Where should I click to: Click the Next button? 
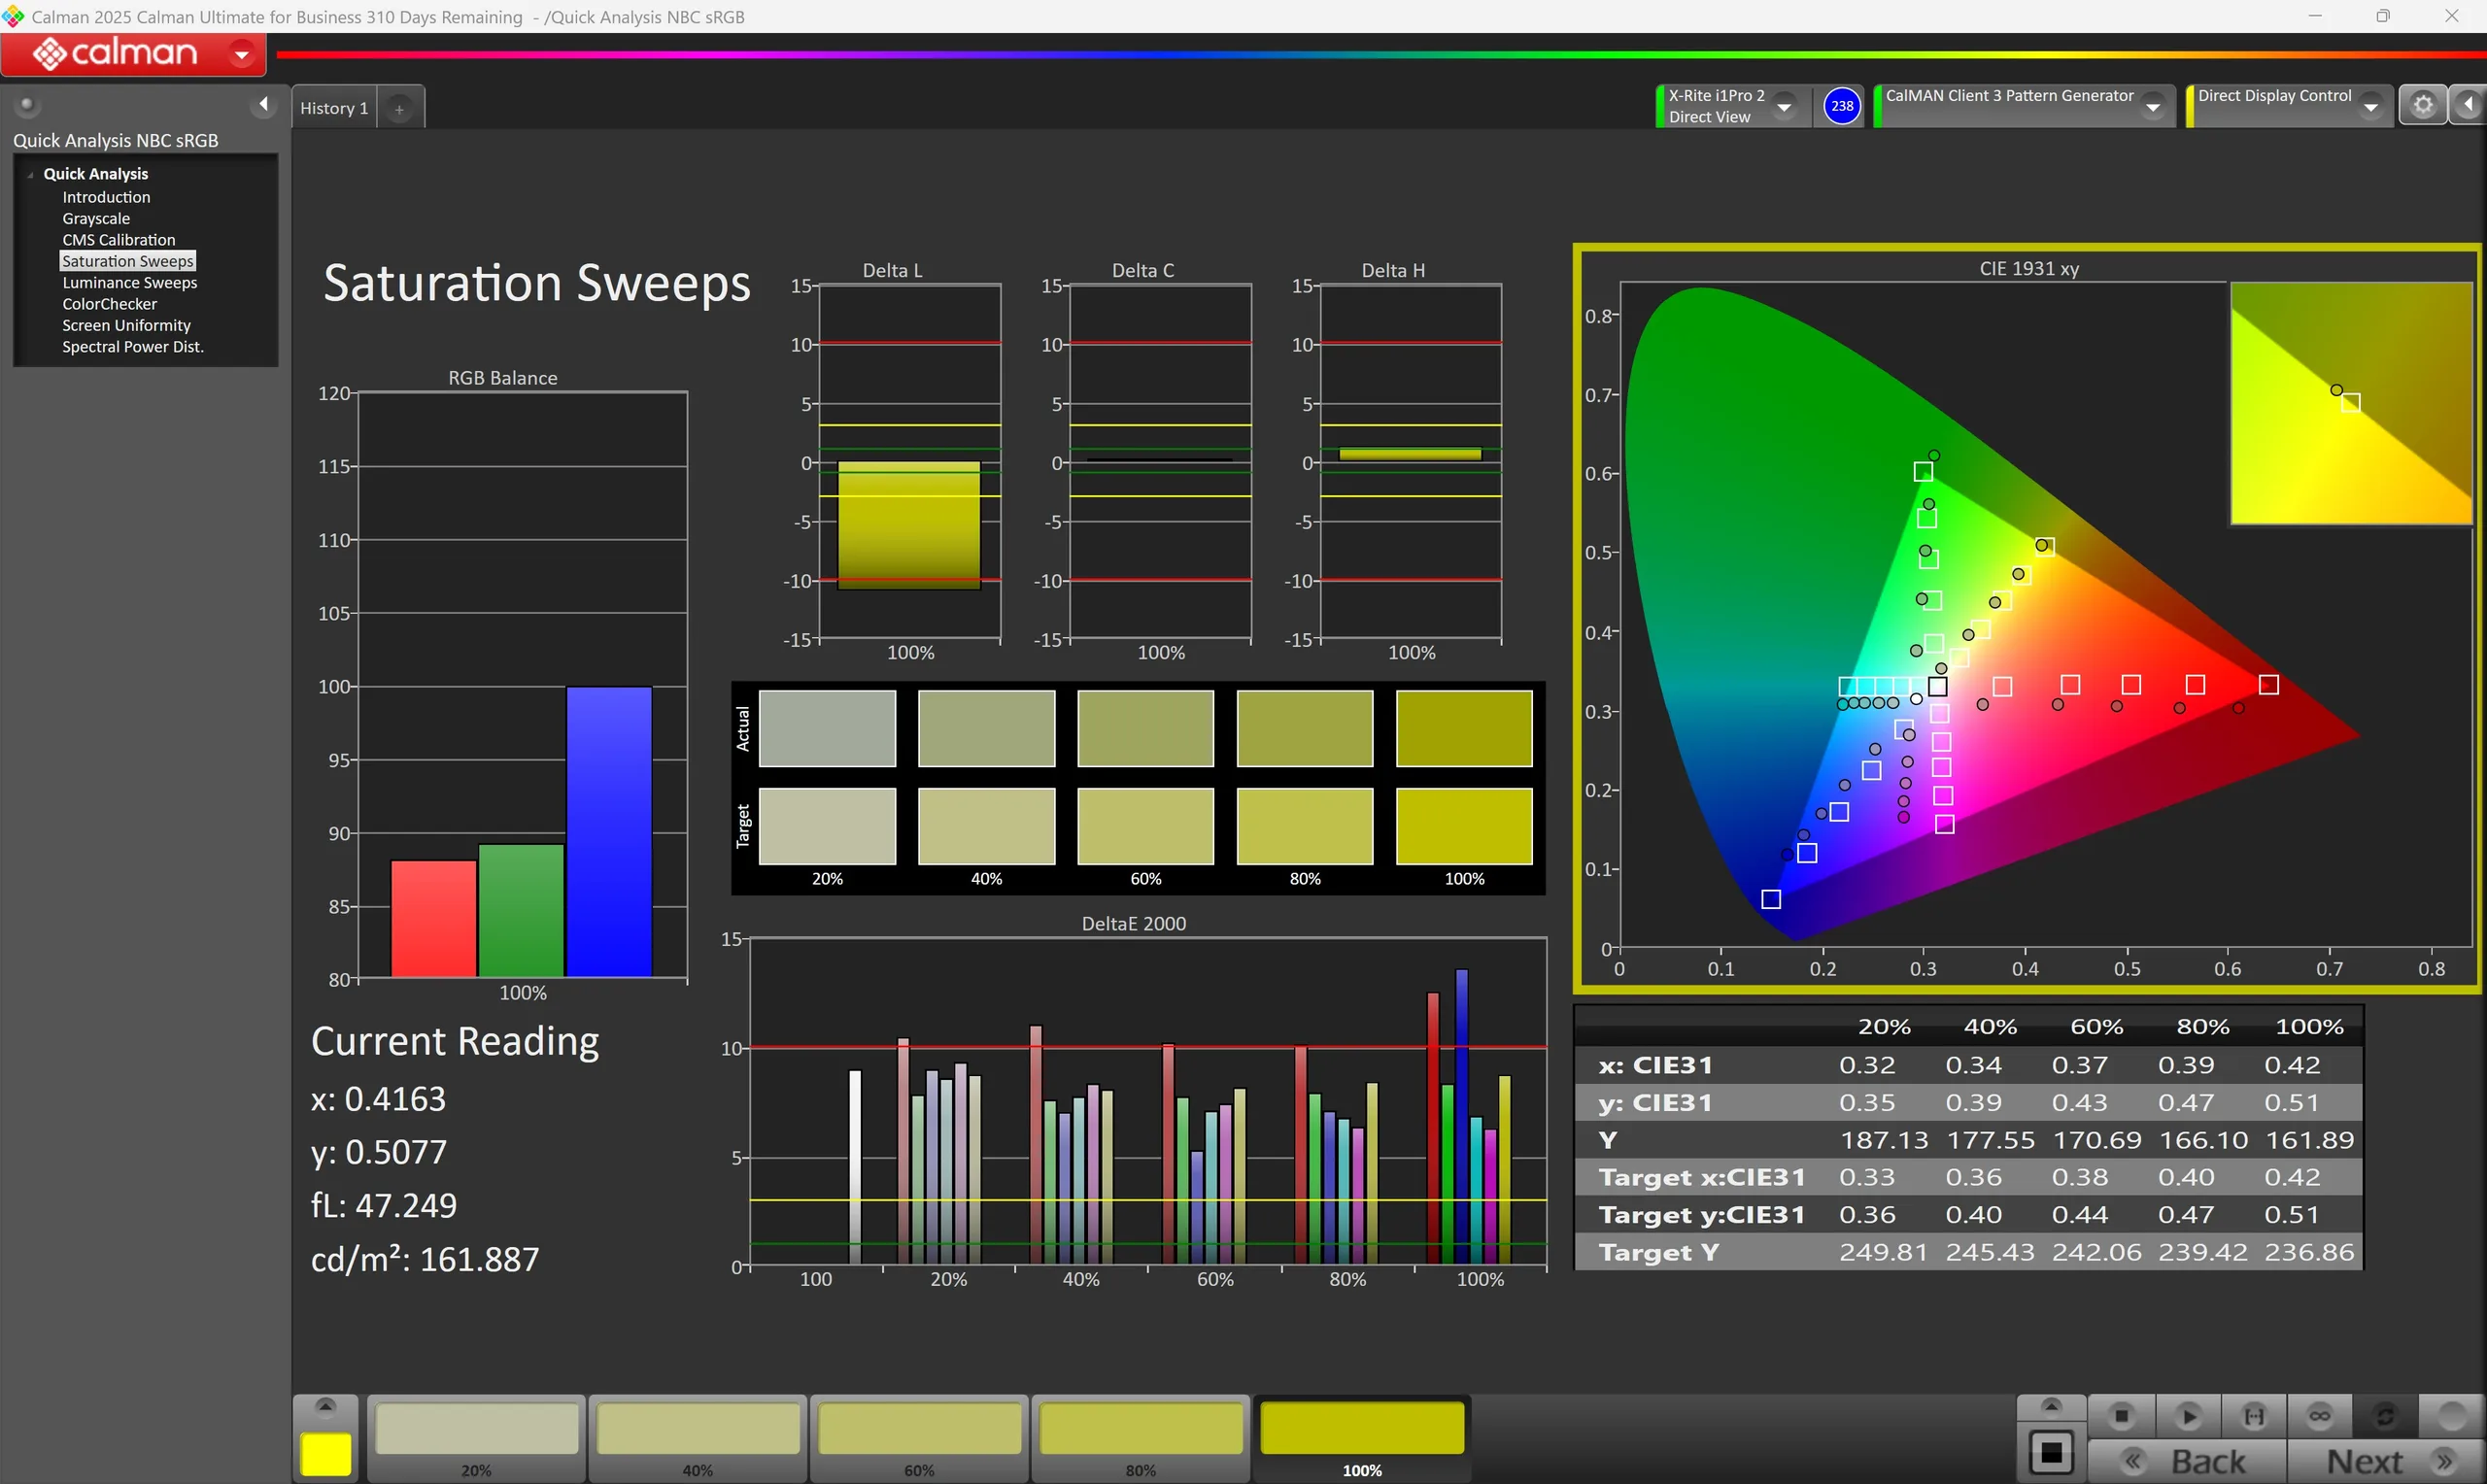tap(2387, 1461)
